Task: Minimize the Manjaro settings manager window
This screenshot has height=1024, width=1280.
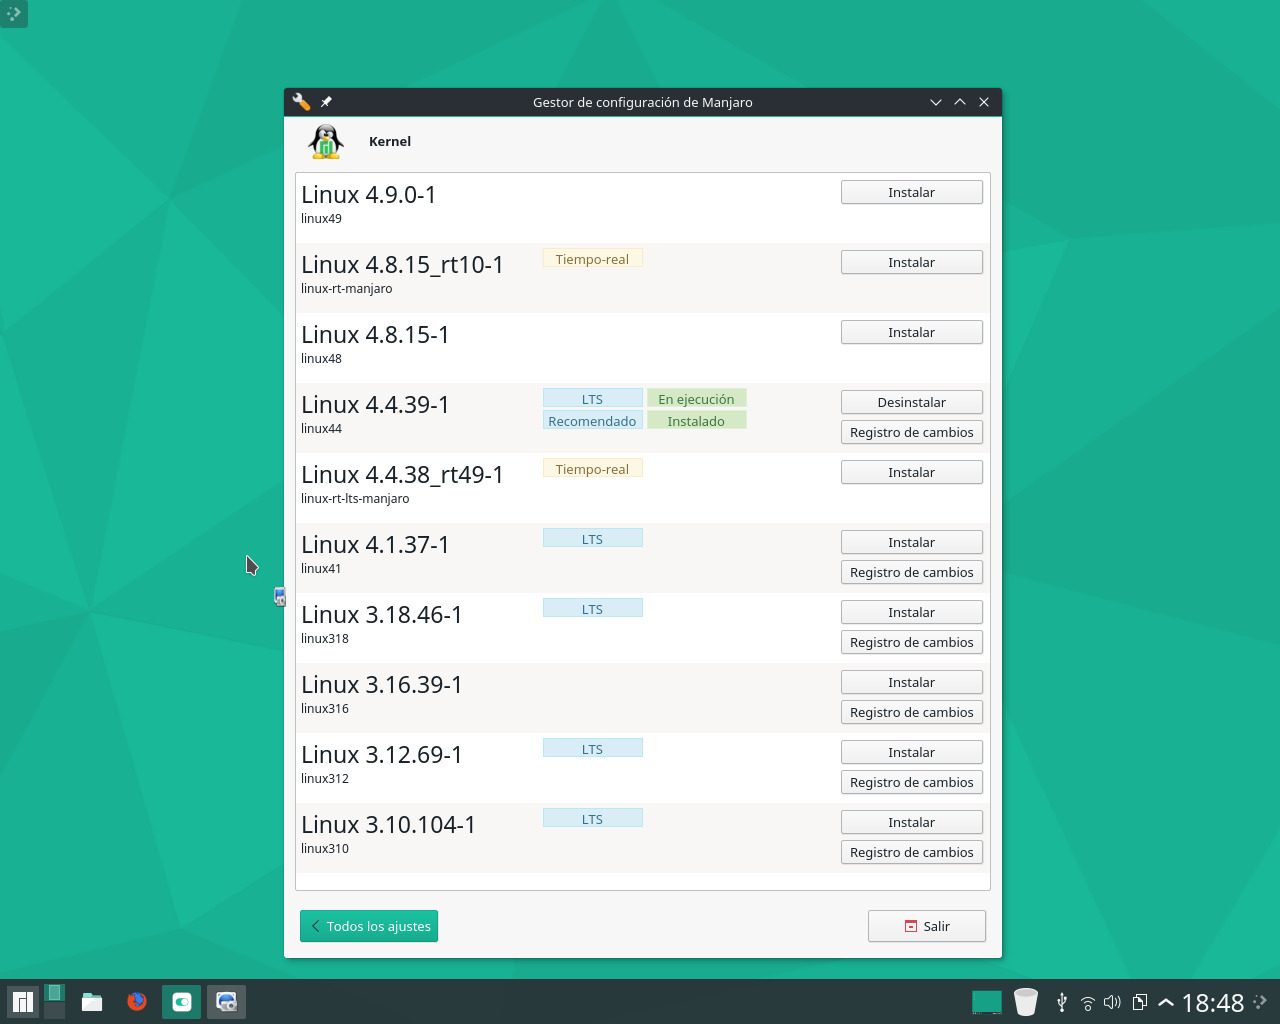Action: [936, 102]
